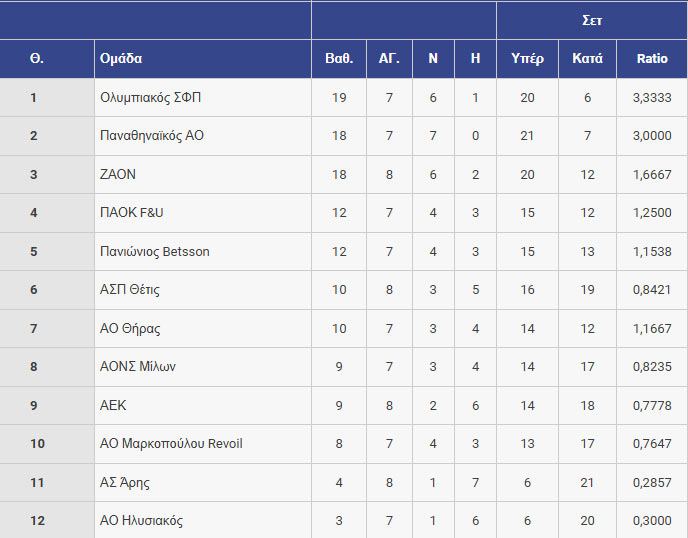Image resolution: width=688 pixels, height=538 pixels.
Task: Select ΠΑΟΚ F&U team name
Action: pos(131,213)
